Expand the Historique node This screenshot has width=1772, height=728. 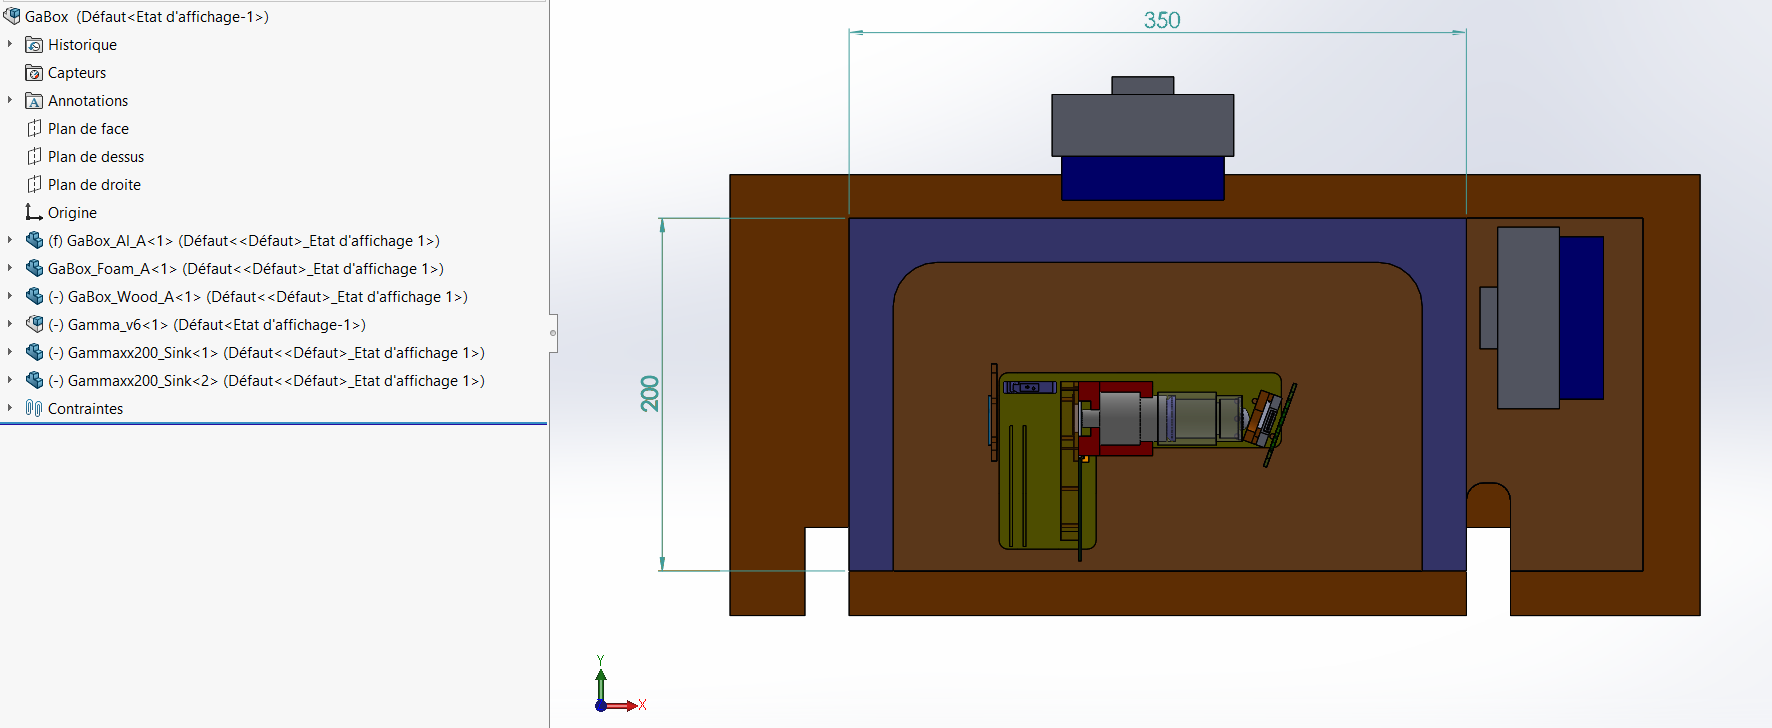coord(10,44)
